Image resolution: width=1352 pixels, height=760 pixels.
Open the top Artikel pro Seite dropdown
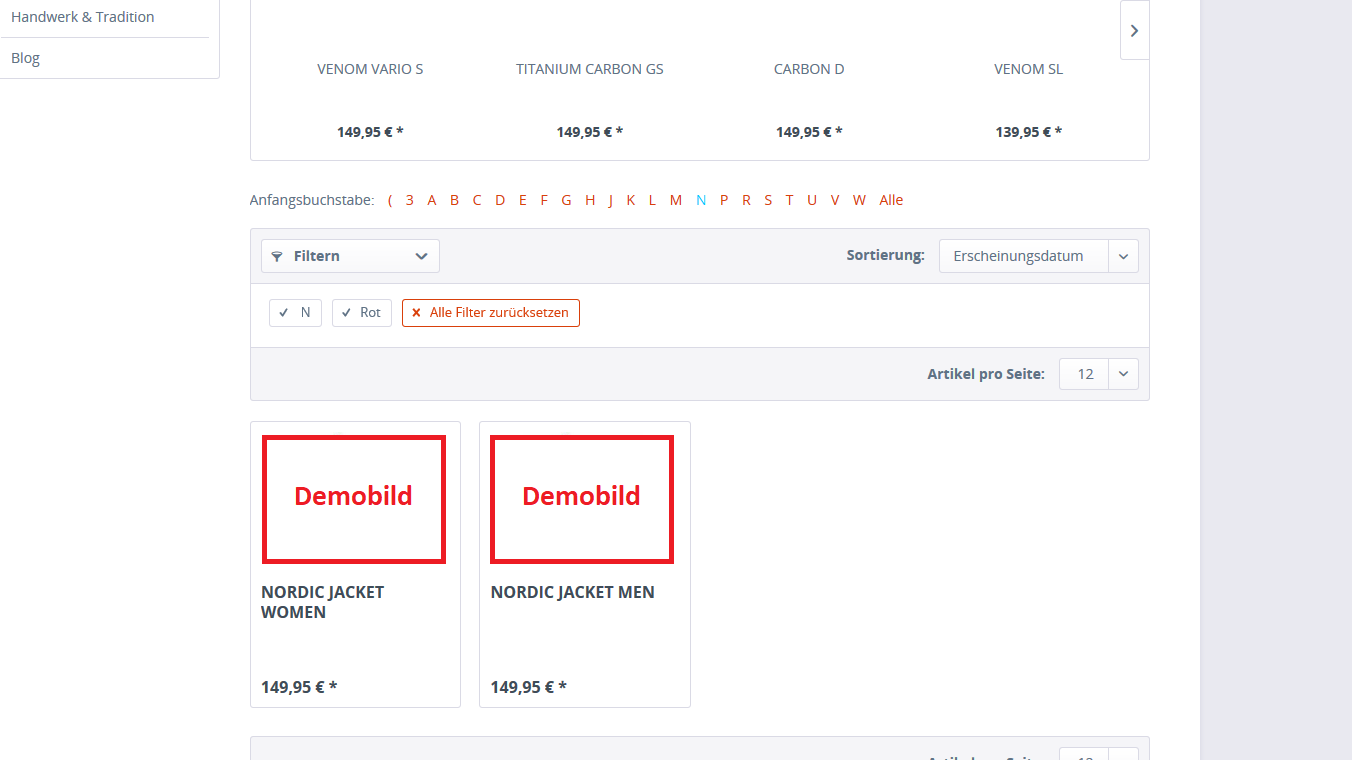1098,374
